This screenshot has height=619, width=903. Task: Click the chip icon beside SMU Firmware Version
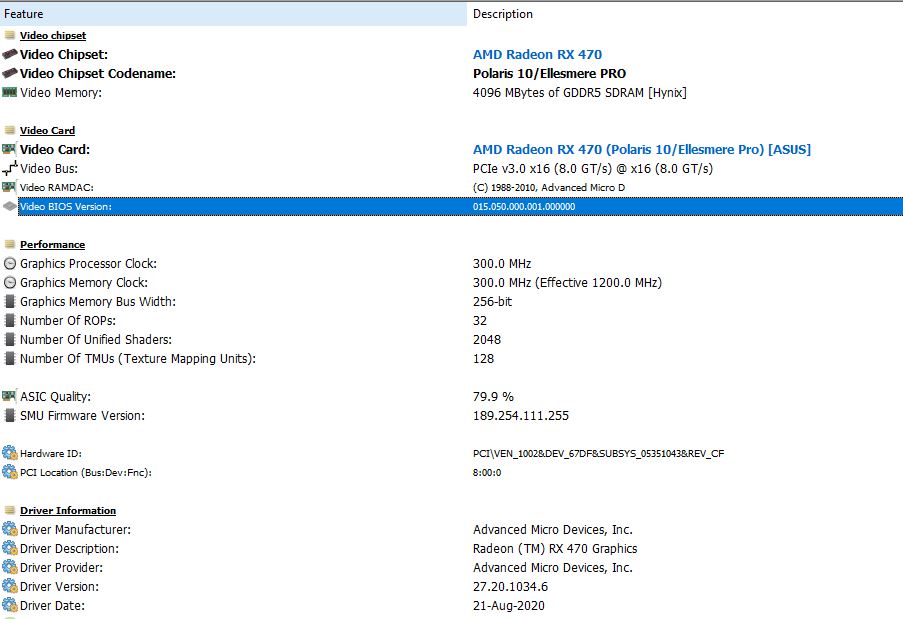9,415
